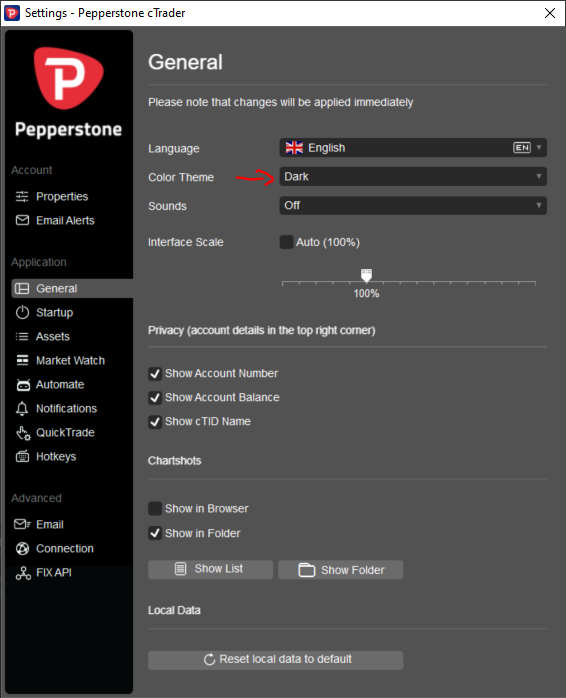The image size is (566, 698).
Task: Go to the Market Watch settings section
Action: (x=69, y=361)
